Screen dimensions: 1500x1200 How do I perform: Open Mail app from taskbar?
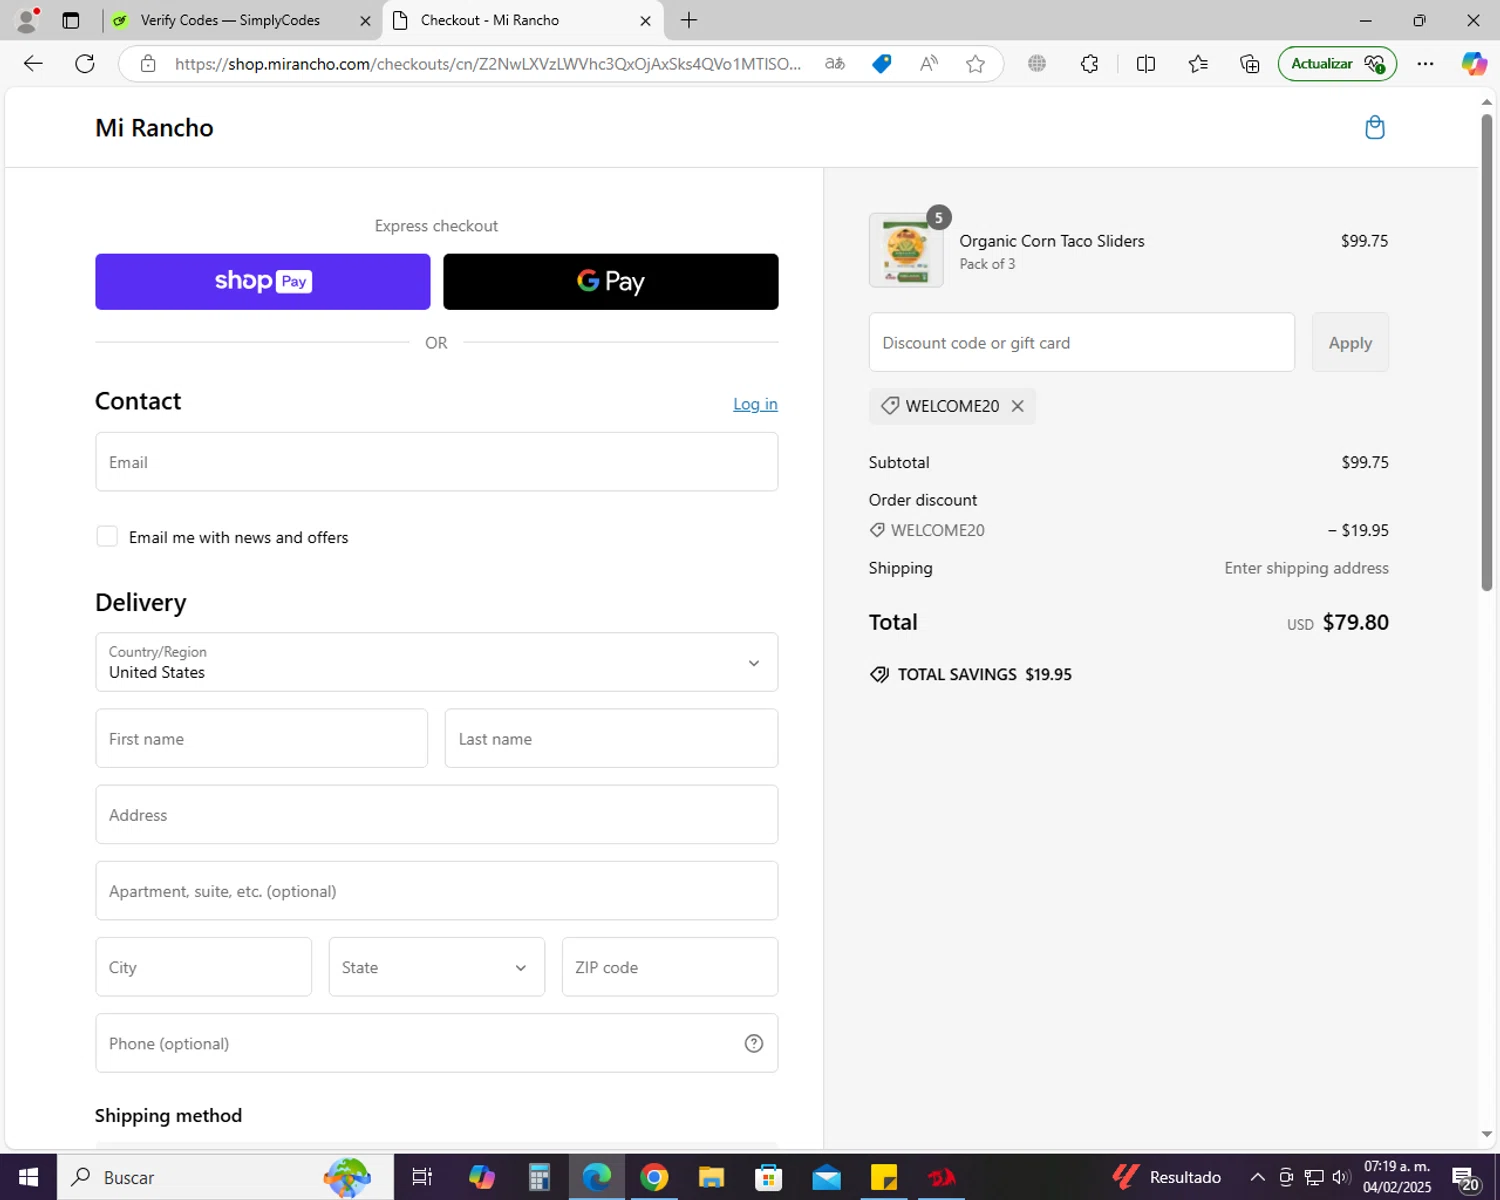(x=827, y=1177)
